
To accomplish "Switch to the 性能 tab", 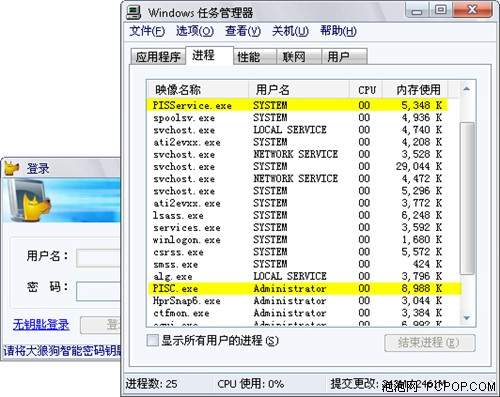I will (255, 57).
